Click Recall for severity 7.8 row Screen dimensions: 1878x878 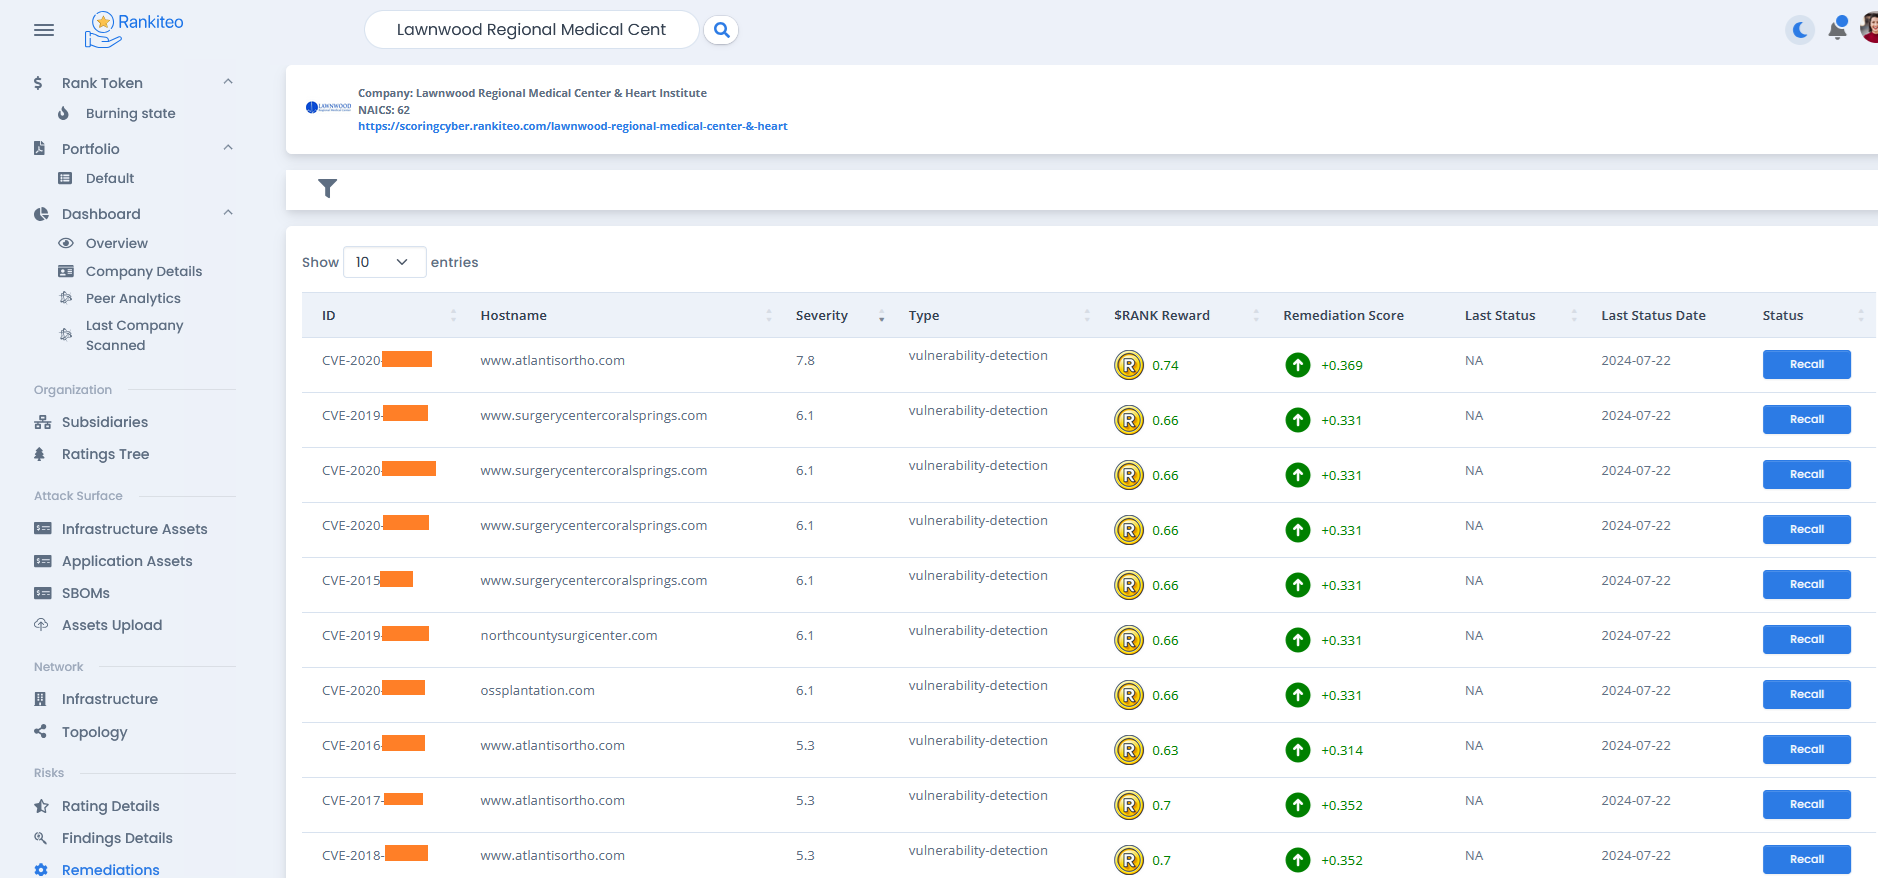tap(1806, 364)
